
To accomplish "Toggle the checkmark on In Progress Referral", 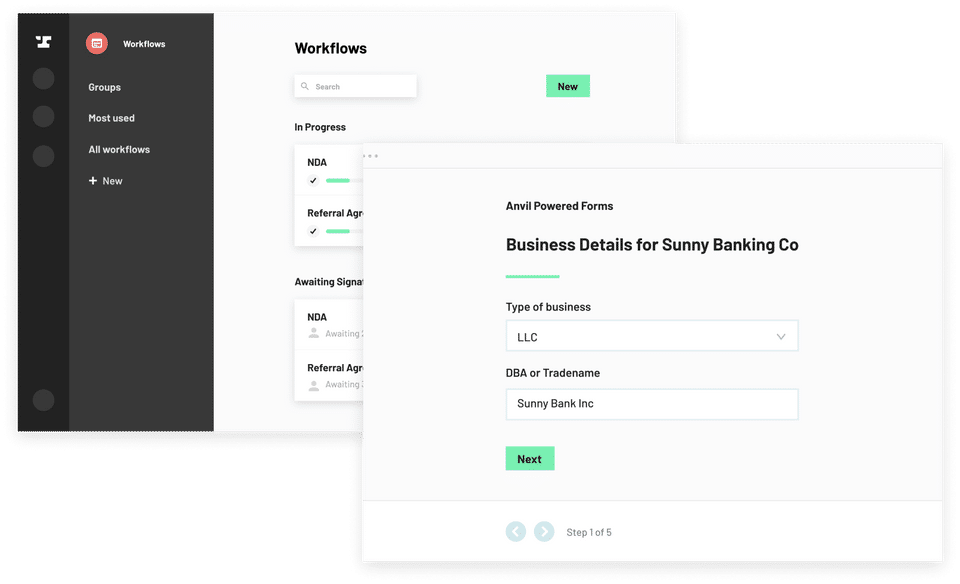I will (313, 231).
